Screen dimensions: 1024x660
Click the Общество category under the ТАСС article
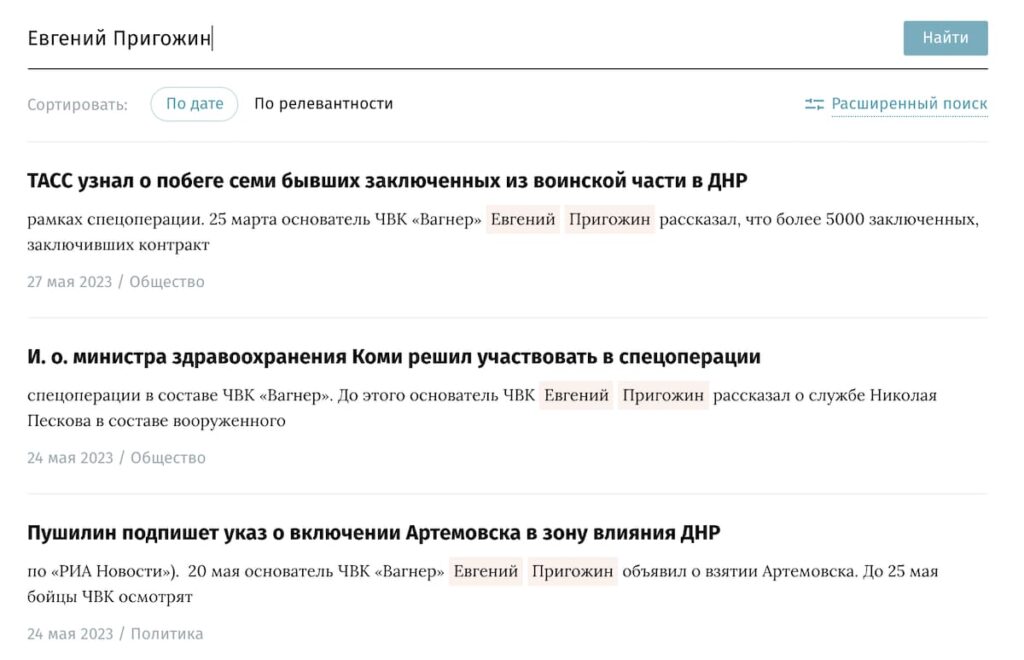tap(167, 282)
